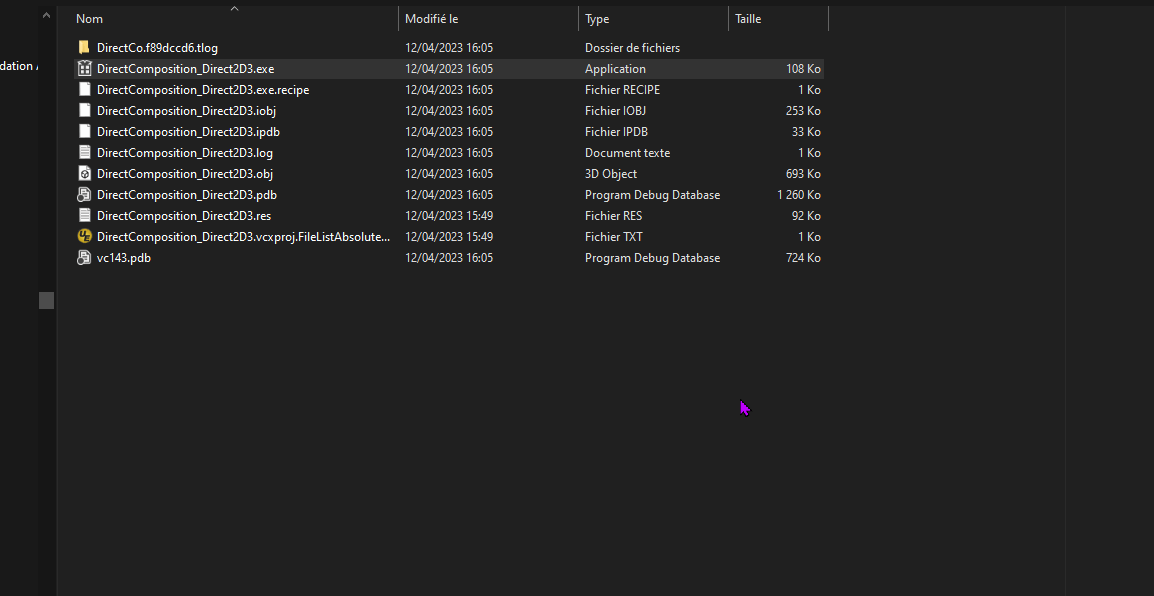
Task: Select file name DirectComposition_Direct2D3.log
Action: [185, 152]
